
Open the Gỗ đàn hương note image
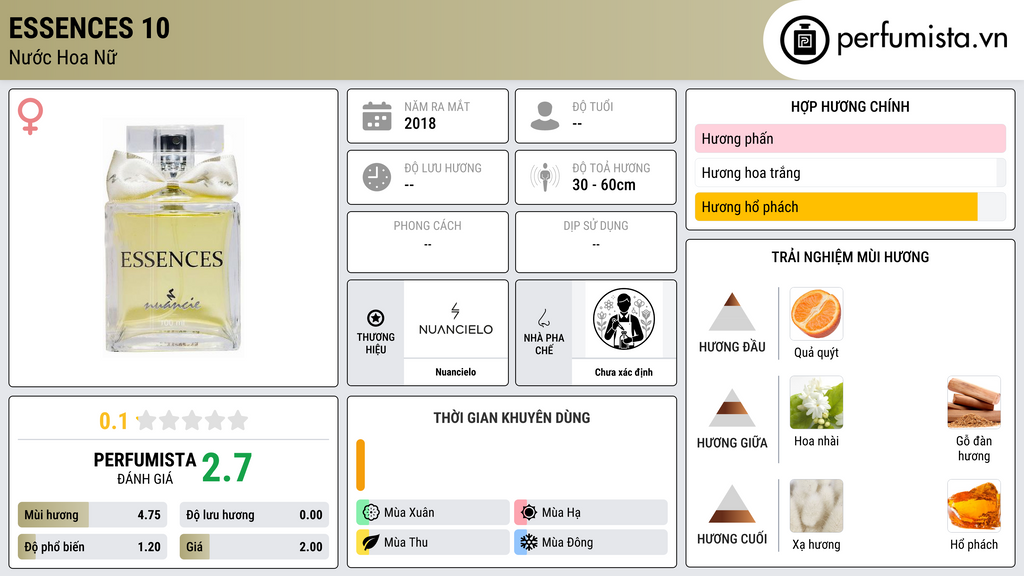point(974,402)
